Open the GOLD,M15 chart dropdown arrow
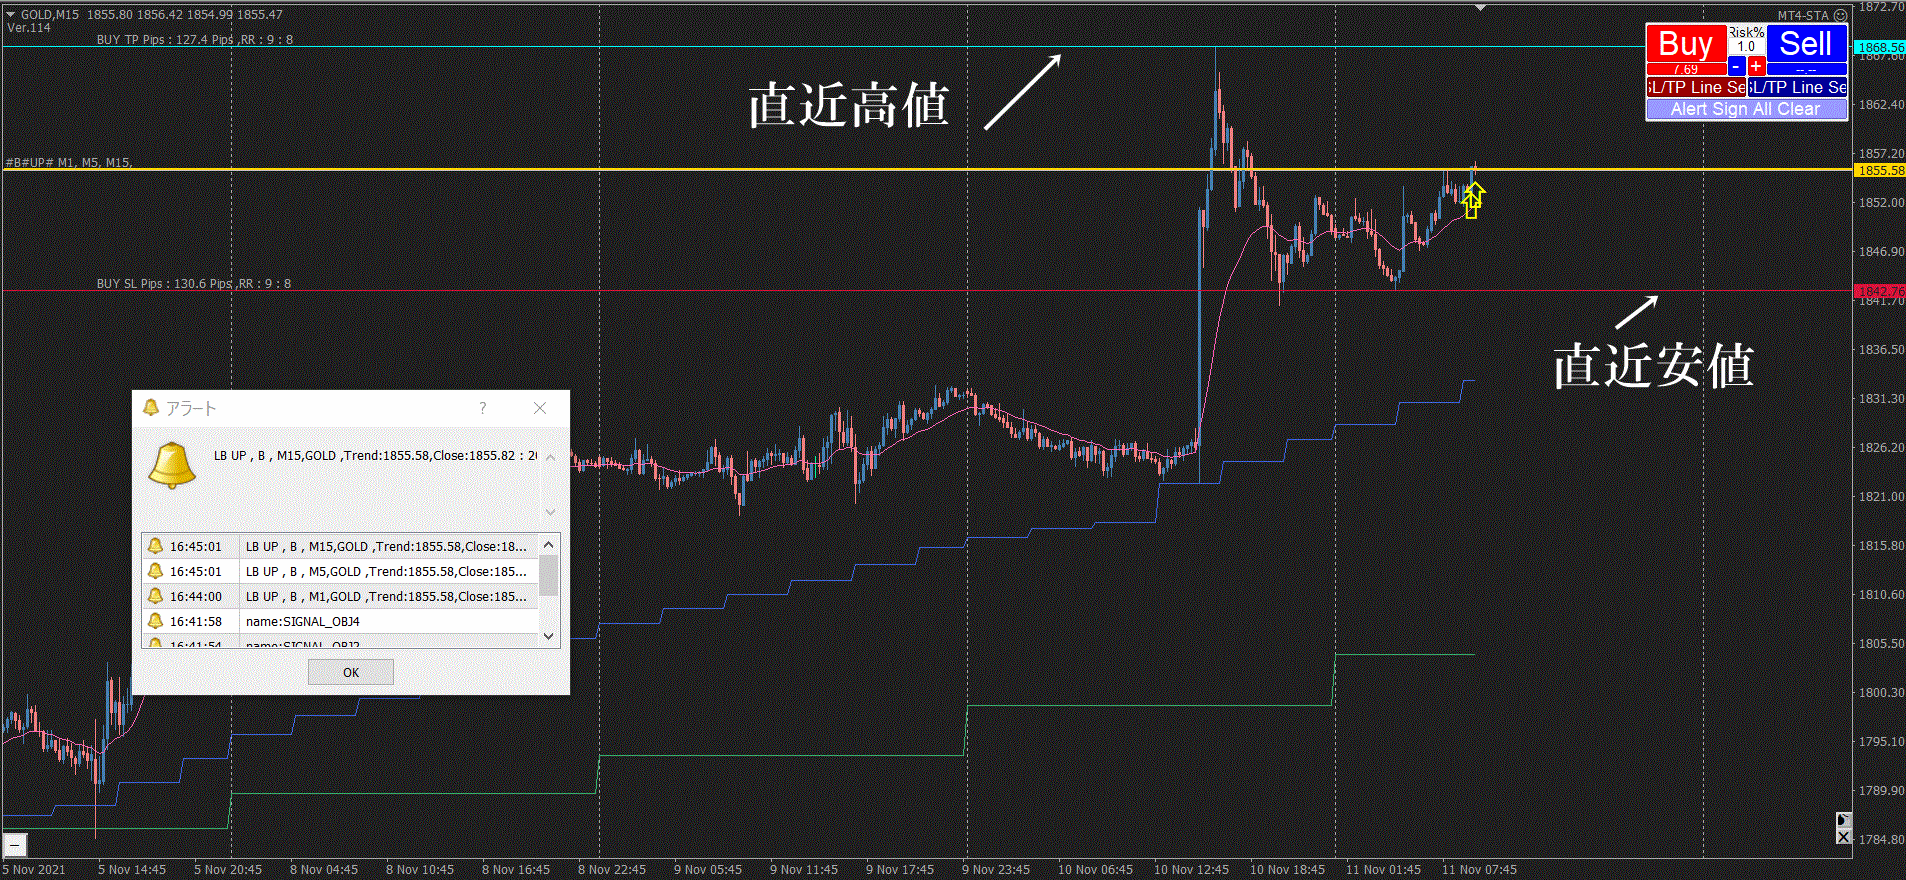 (x=10, y=14)
